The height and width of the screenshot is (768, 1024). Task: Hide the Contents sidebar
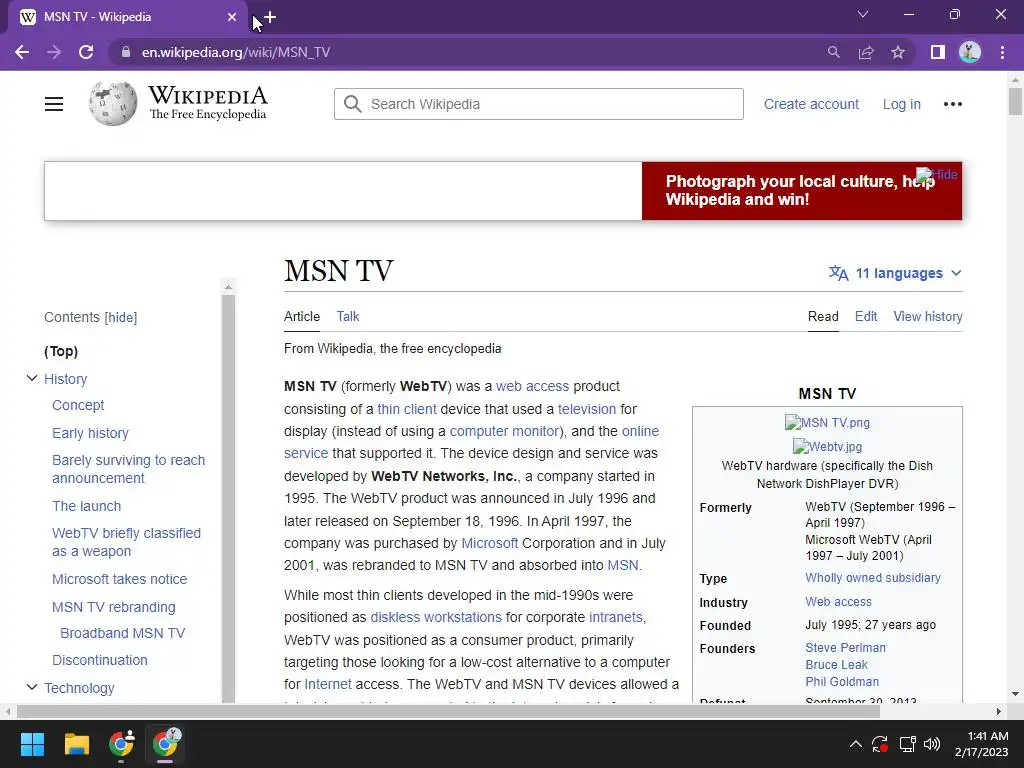click(121, 317)
